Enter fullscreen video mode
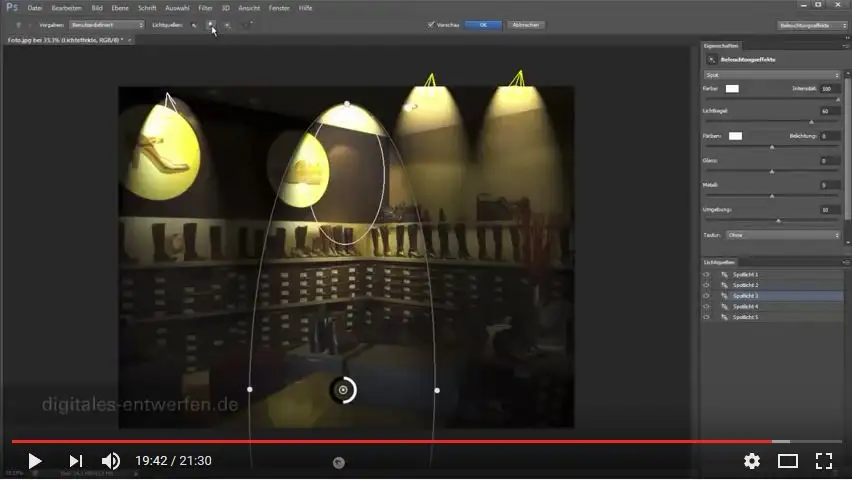This screenshot has width=852, height=480. (824, 461)
